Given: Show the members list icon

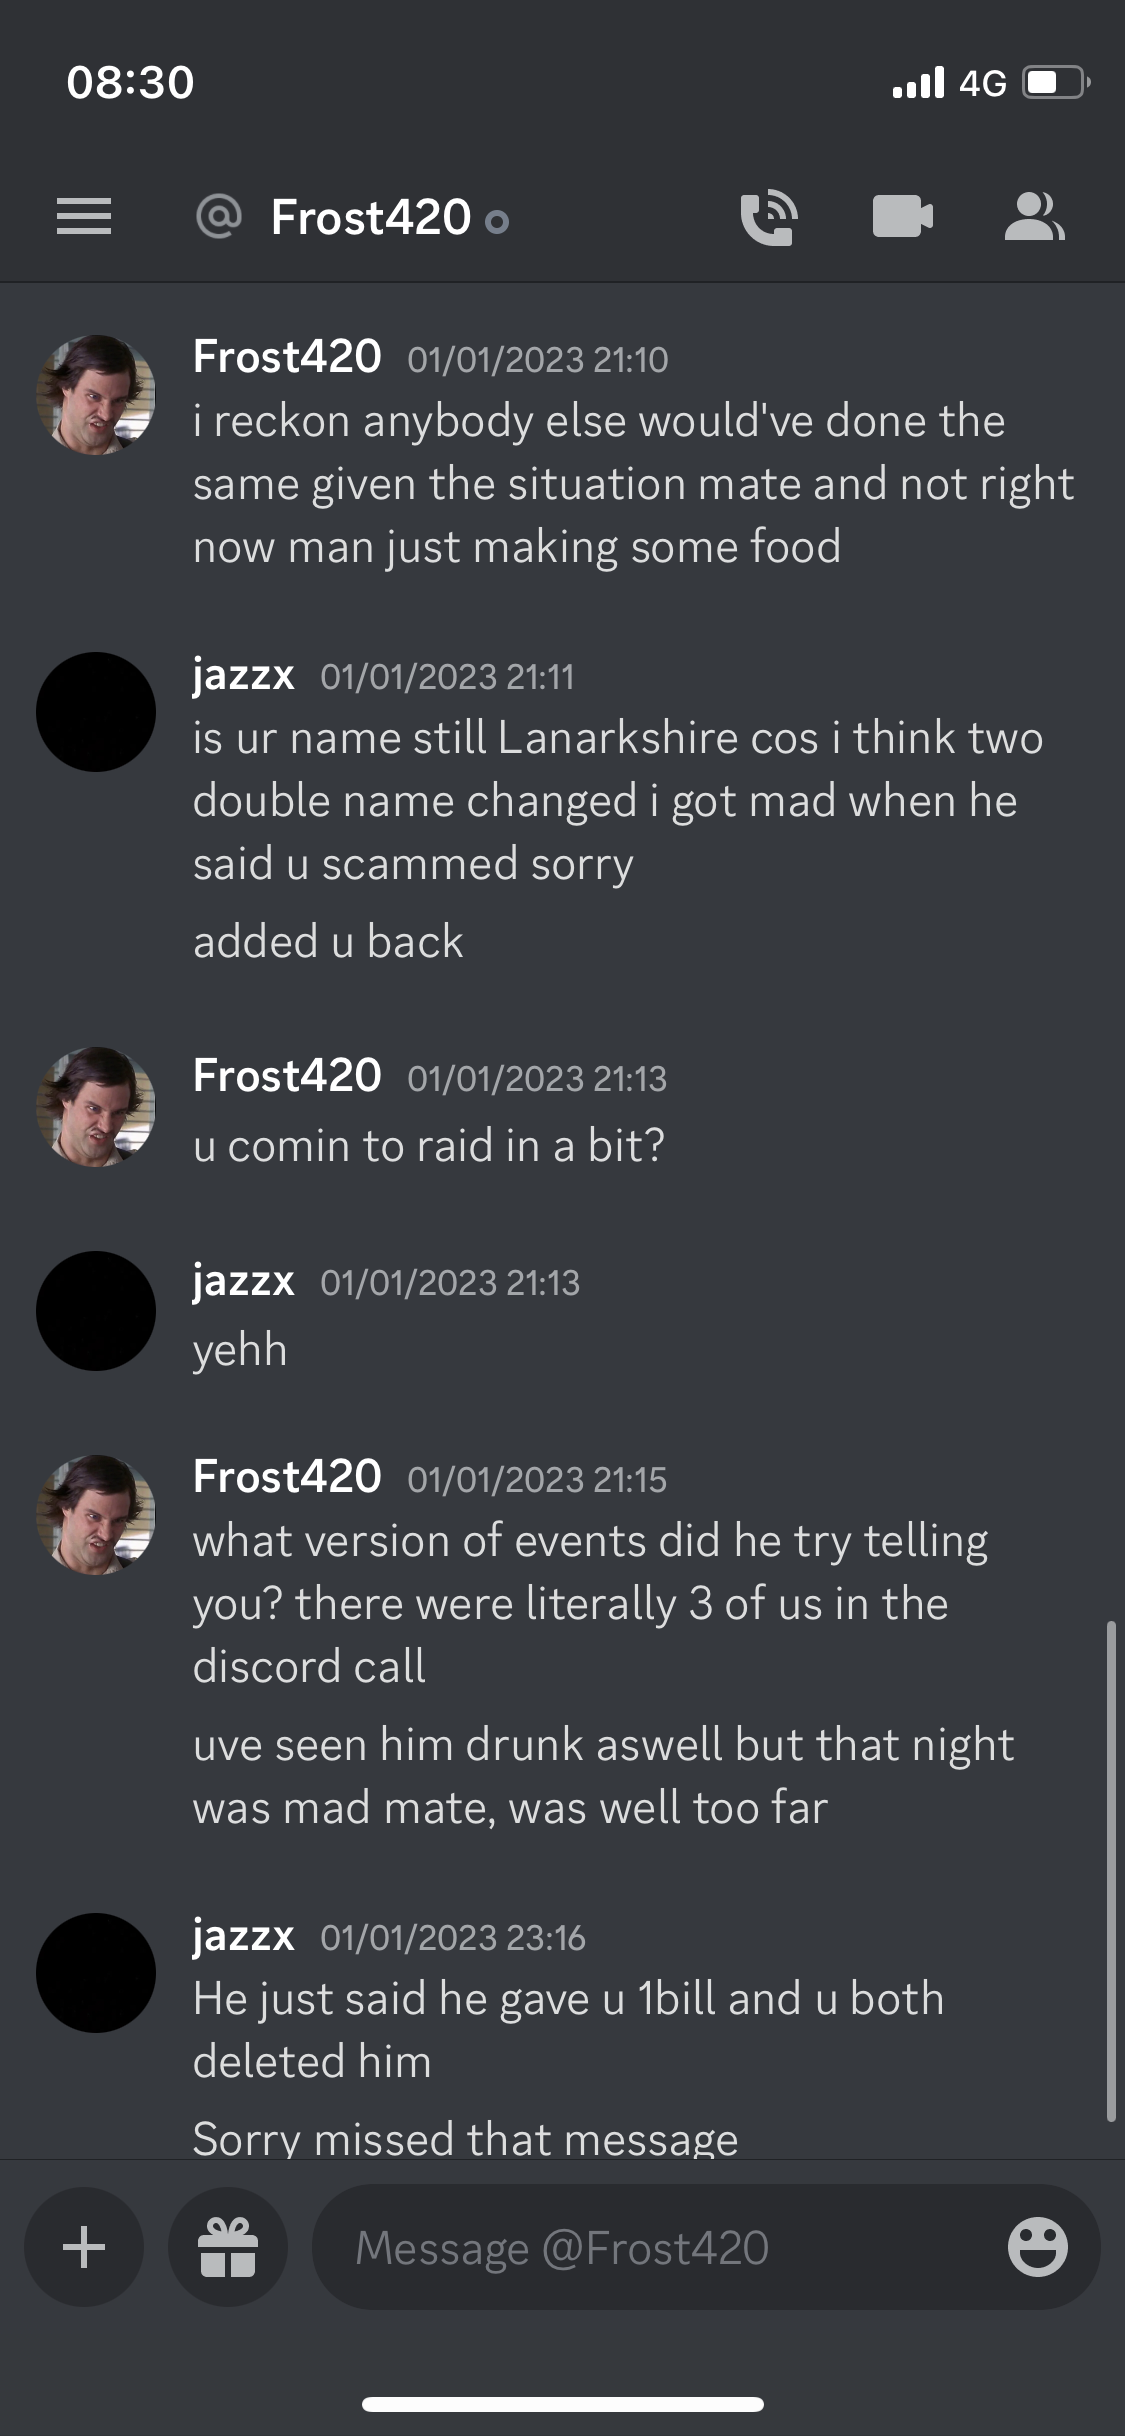Looking at the screenshot, I should point(1035,217).
